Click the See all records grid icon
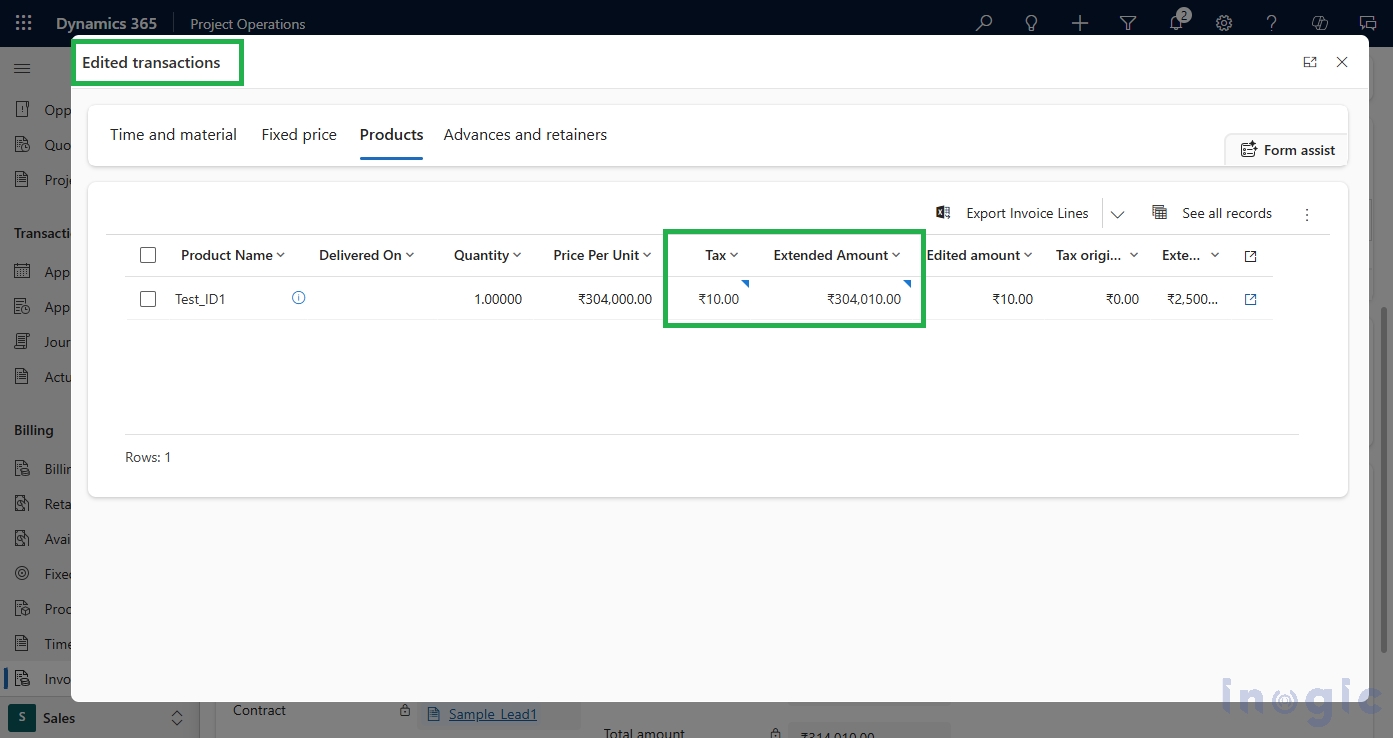 tap(1159, 212)
